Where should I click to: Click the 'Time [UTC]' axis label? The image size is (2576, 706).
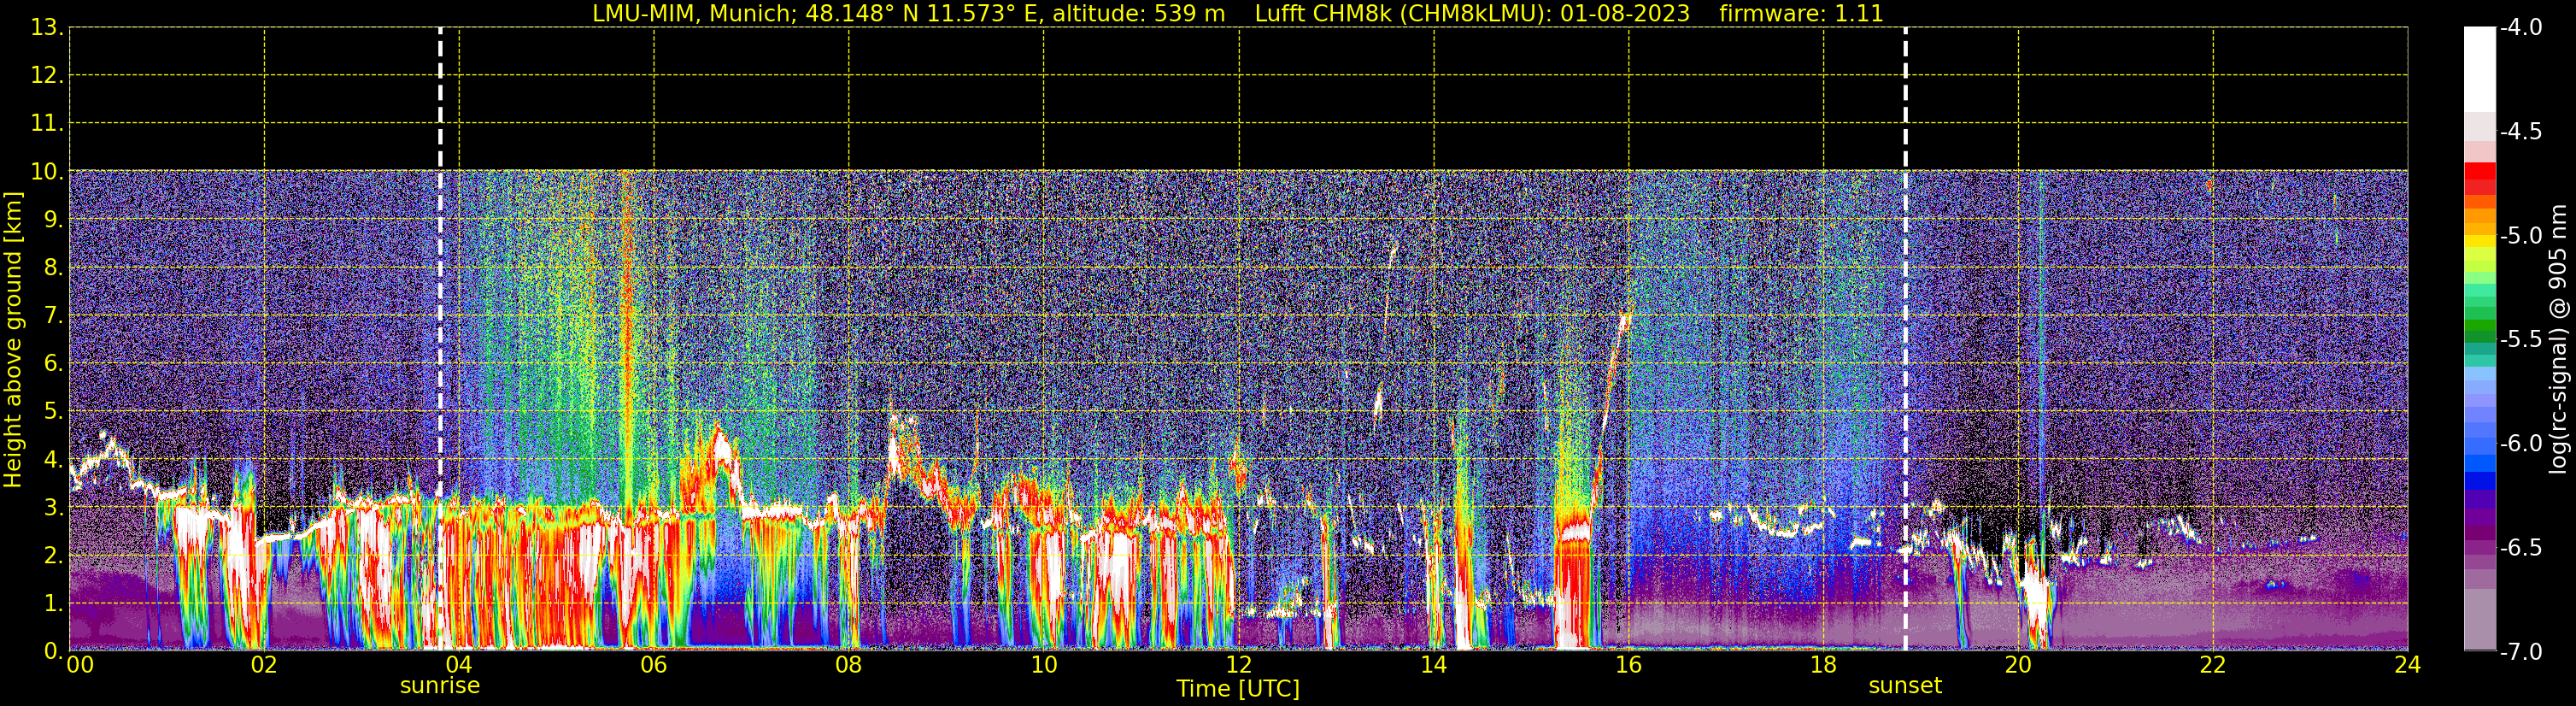(1238, 689)
